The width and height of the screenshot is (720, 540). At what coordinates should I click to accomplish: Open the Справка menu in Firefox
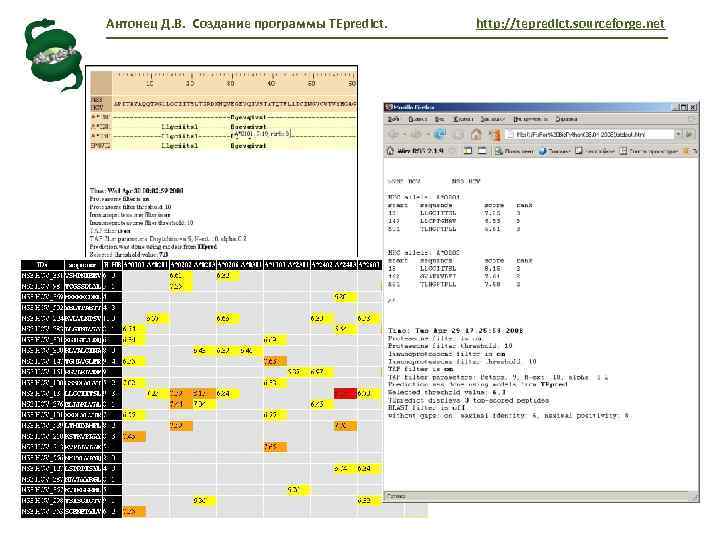566,119
